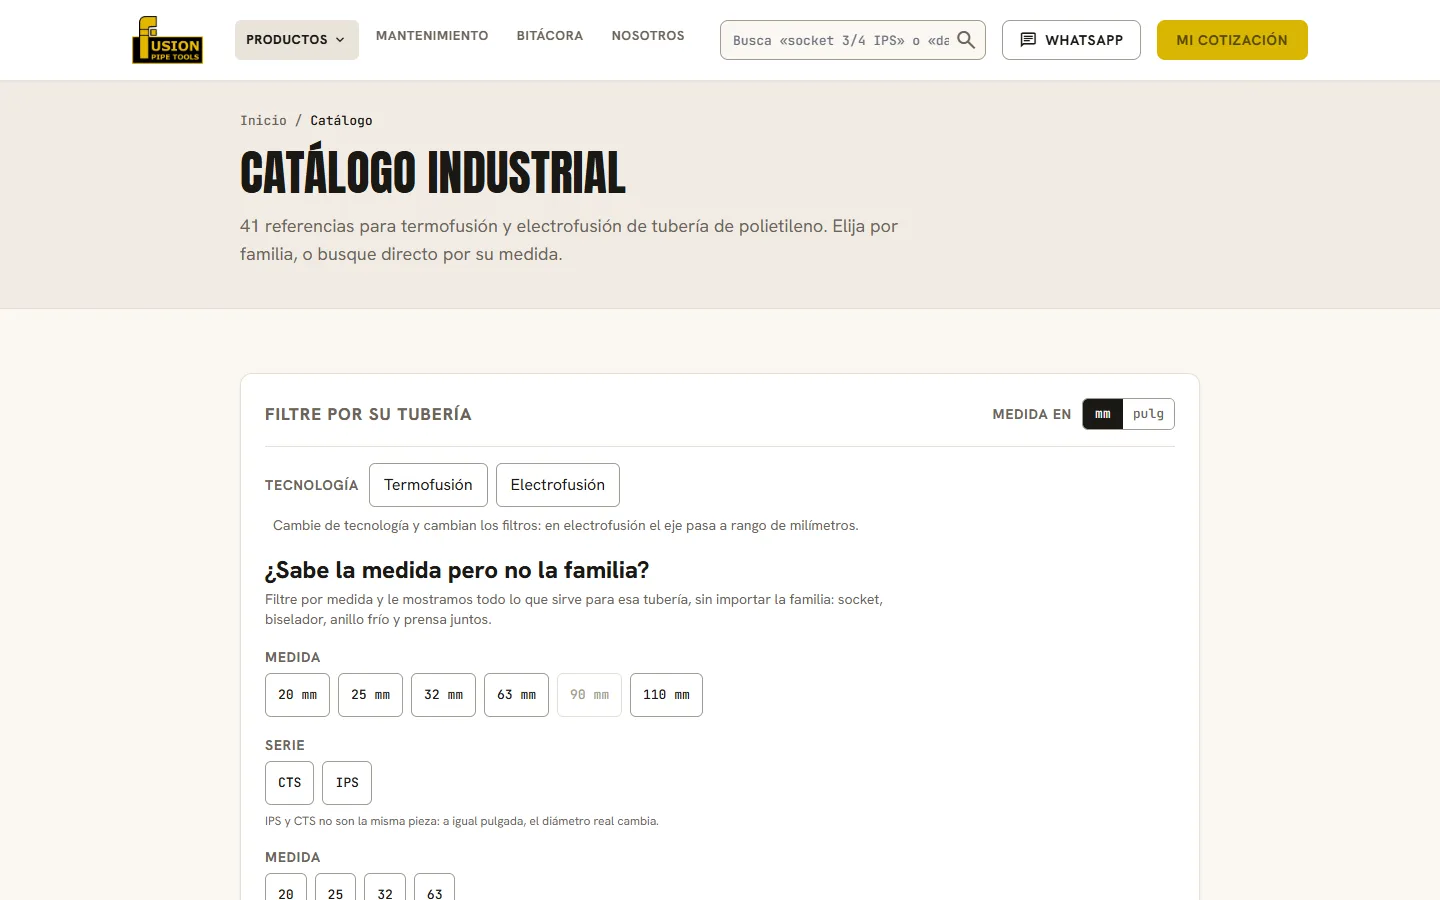Viewport: 1440px width, 900px height.
Task: Select the IPS series filter
Action: click(x=347, y=783)
